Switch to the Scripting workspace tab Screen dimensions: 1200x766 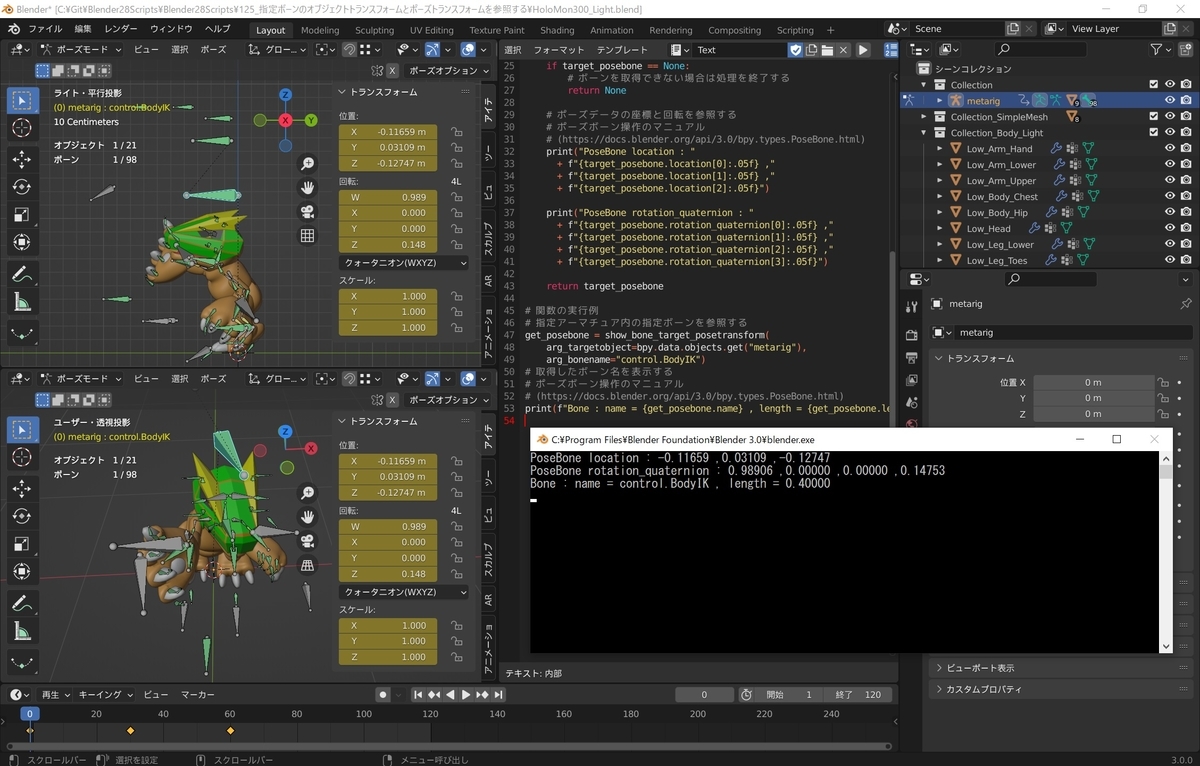click(795, 30)
